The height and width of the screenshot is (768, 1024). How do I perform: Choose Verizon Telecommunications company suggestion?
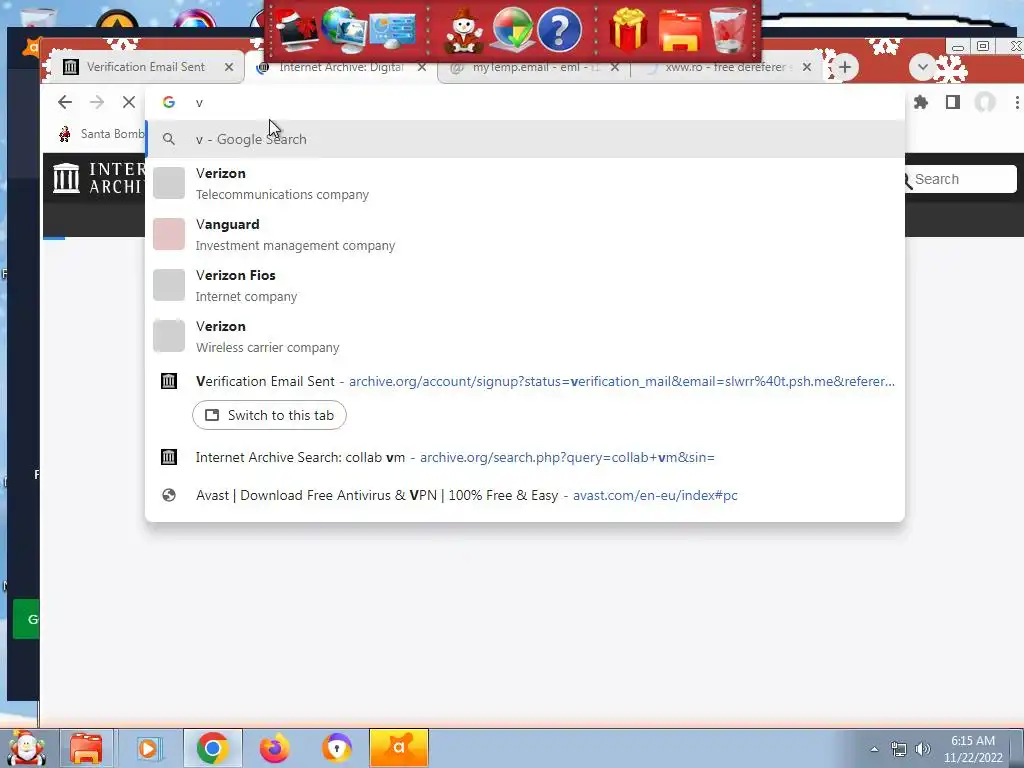pyautogui.click(x=524, y=184)
